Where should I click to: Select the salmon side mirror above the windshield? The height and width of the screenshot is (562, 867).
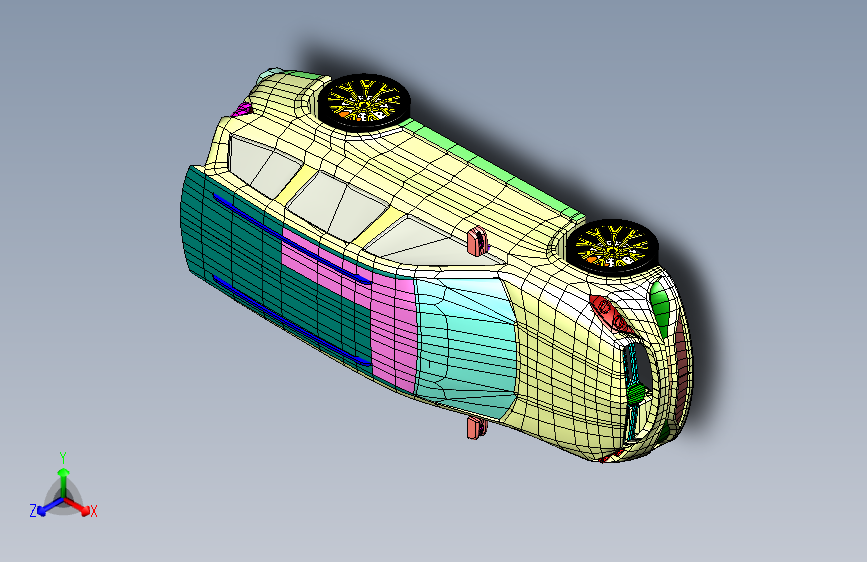(477, 241)
